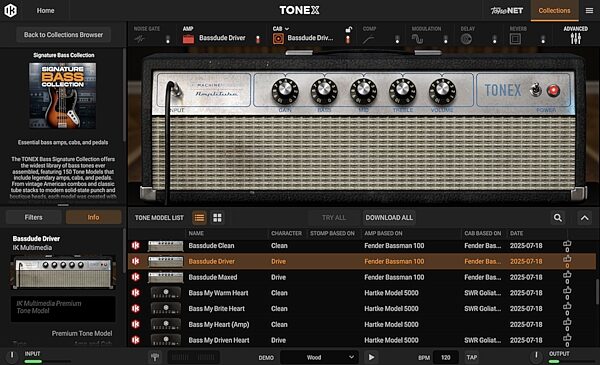
Task: Open the tone model search
Action: coord(558,218)
